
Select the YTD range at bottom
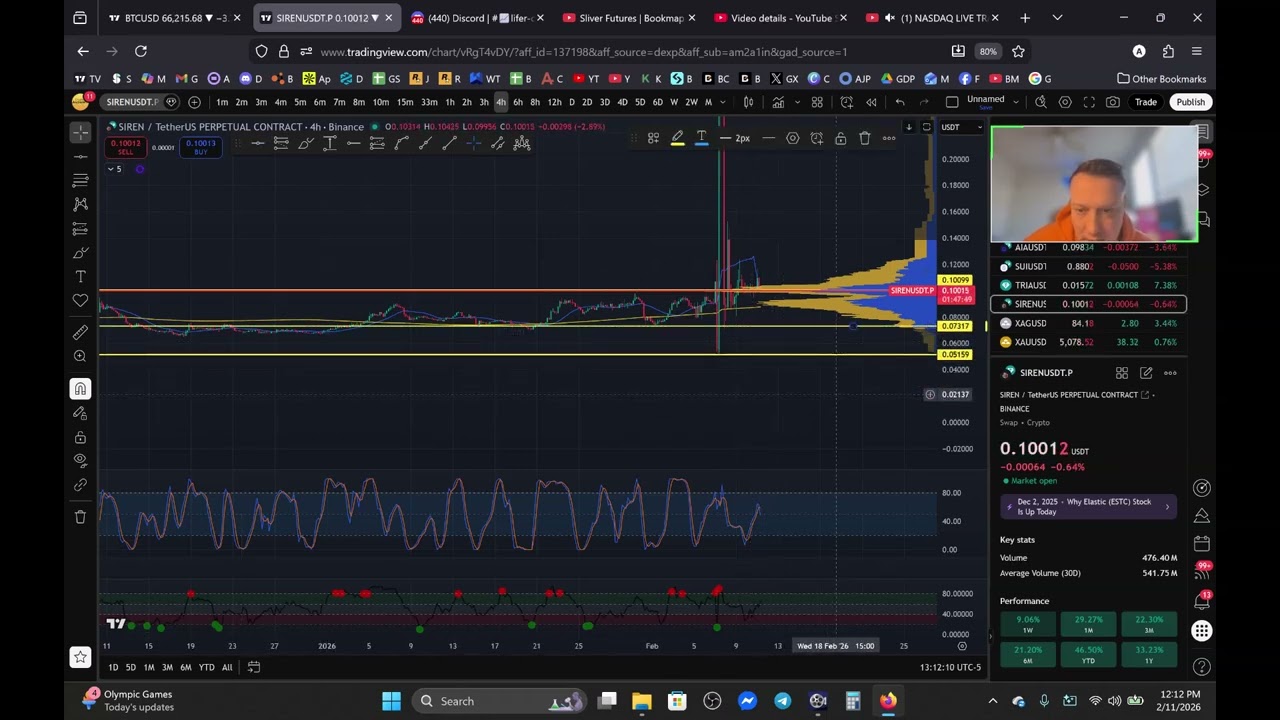pyautogui.click(x=206, y=668)
